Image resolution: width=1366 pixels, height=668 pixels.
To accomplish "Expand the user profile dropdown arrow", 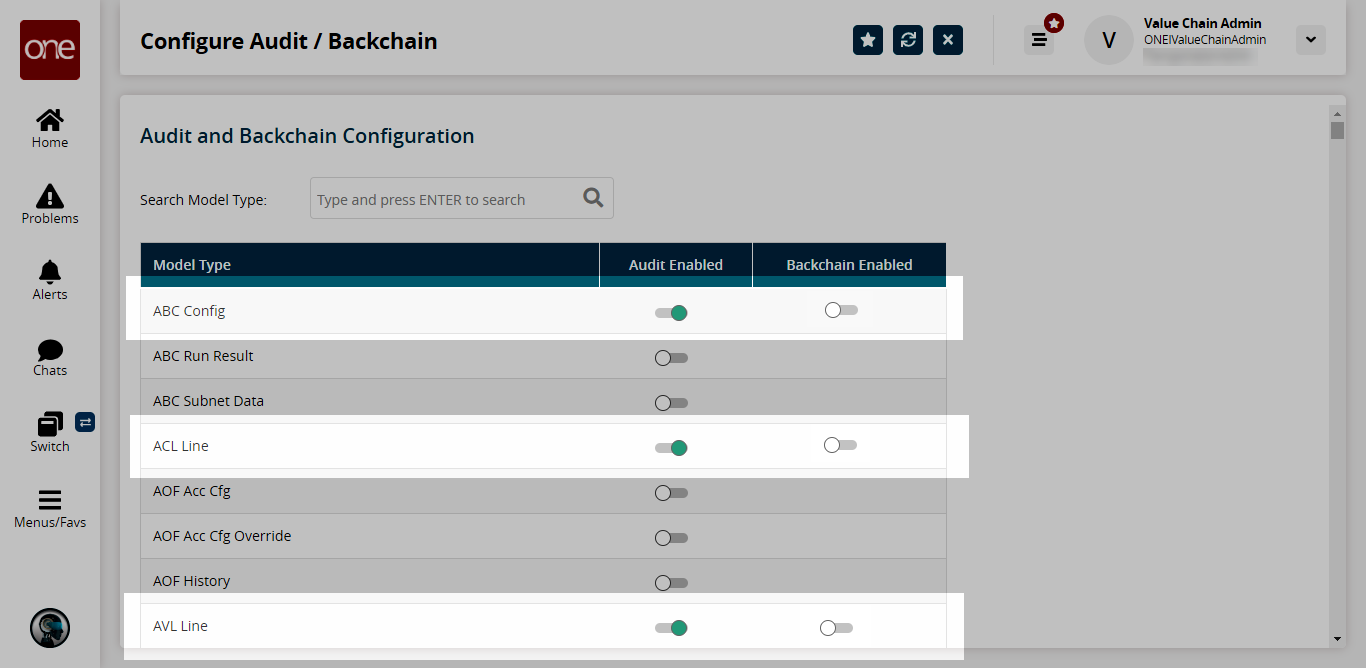I will (x=1310, y=40).
